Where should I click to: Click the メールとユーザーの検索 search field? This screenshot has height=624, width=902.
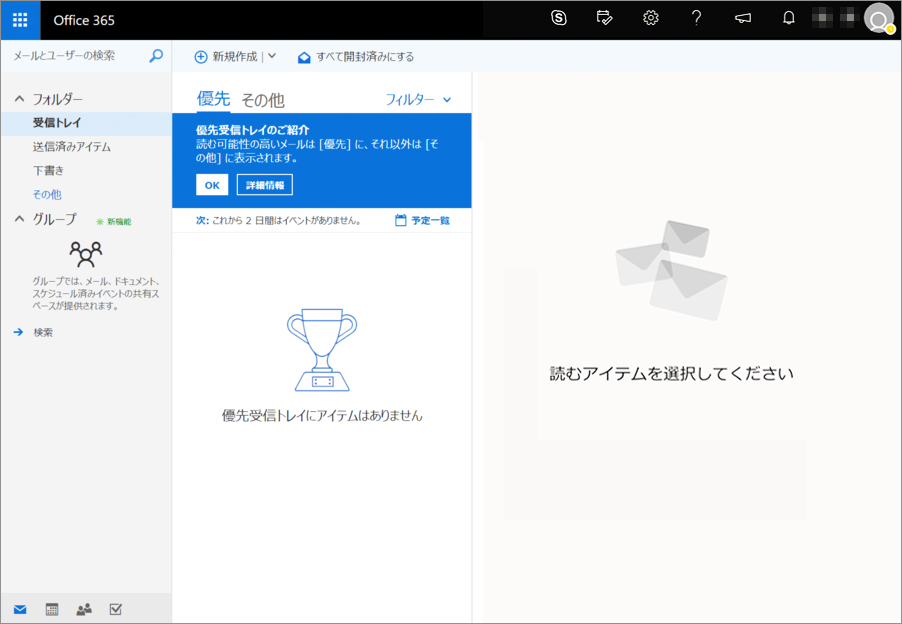click(75, 56)
